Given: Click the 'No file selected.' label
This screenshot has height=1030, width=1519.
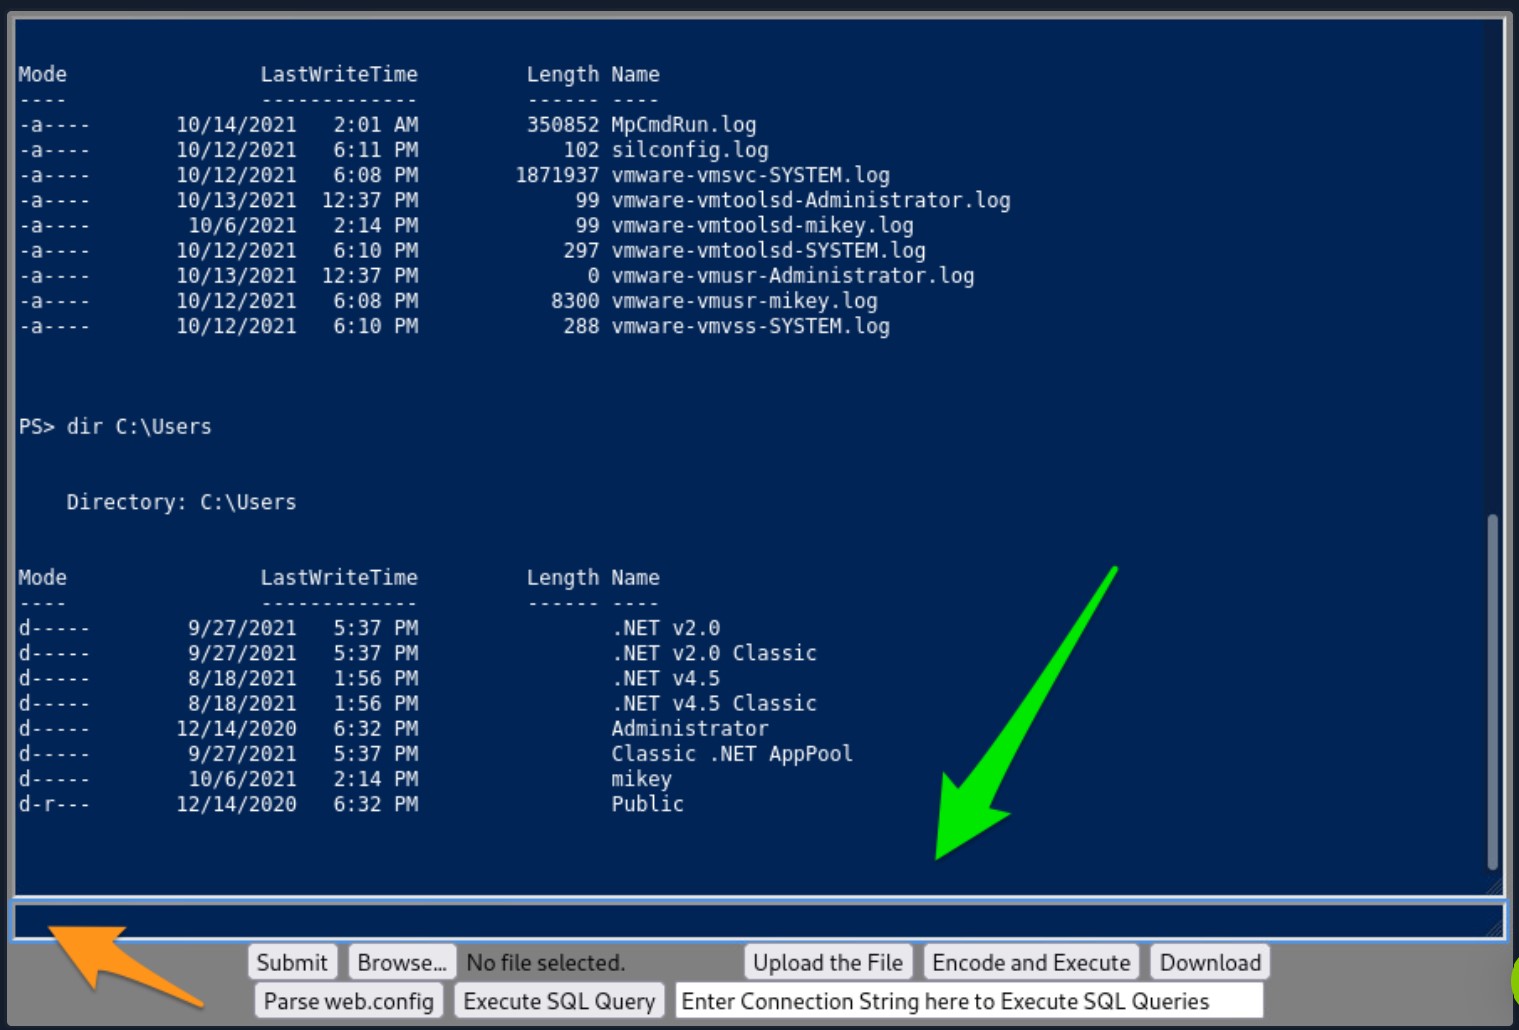Looking at the screenshot, I should 545,962.
